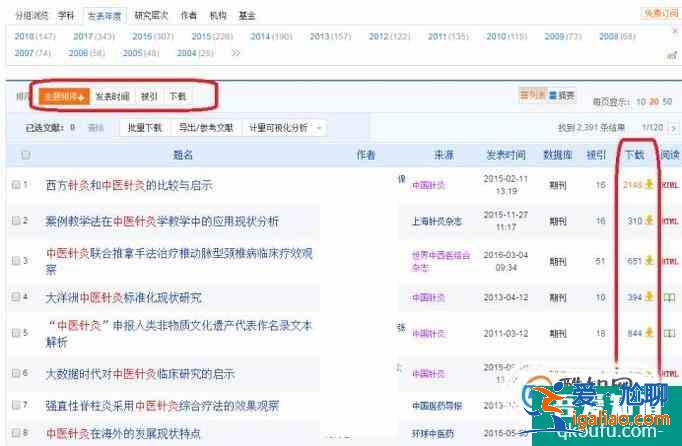Screen dimensions: 682x446
Task: Download the article '西方针灸和中医针灸的比较与启示'
Action: click(649, 184)
